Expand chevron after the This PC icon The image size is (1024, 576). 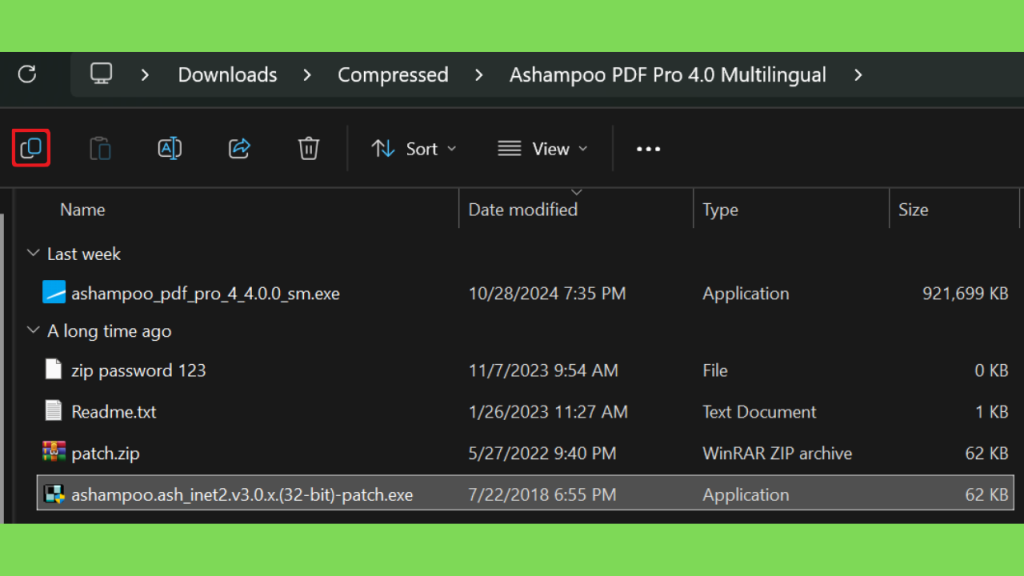click(145, 75)
